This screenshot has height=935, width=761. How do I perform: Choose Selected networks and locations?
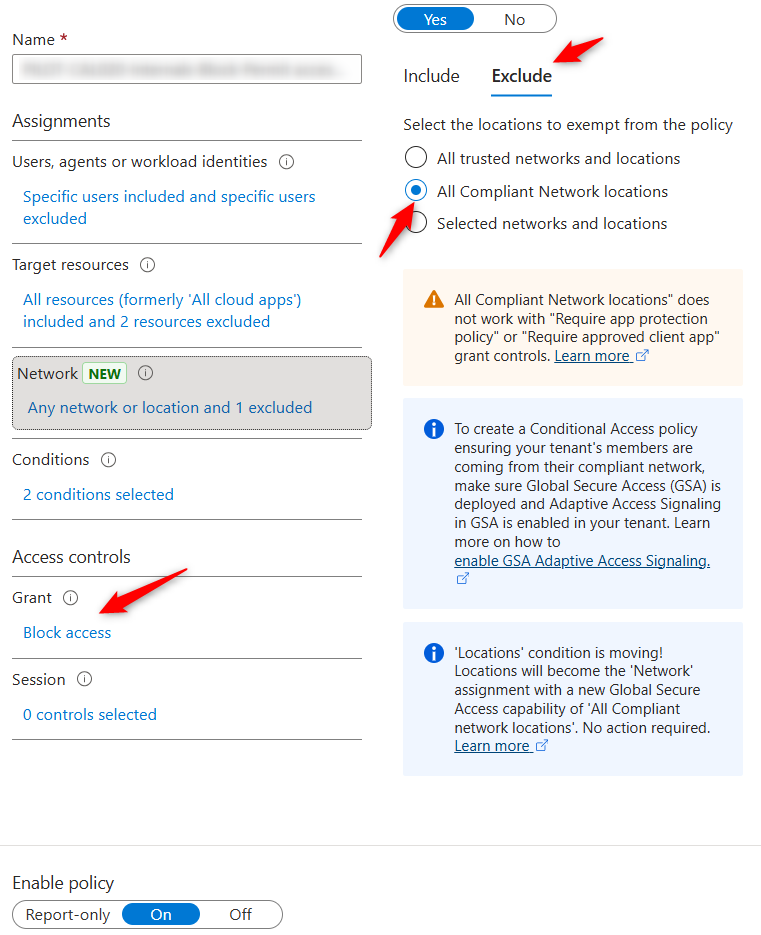(x=416, y=223)
